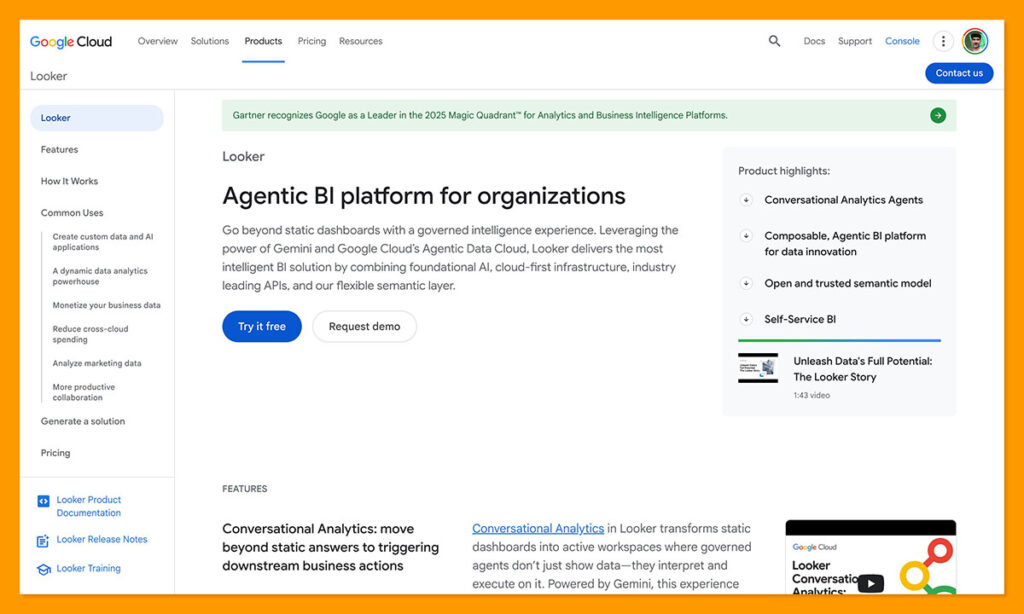Open the three-dot more options menu
This screenshot has width=1024, height=614.
tap(942, 41)
